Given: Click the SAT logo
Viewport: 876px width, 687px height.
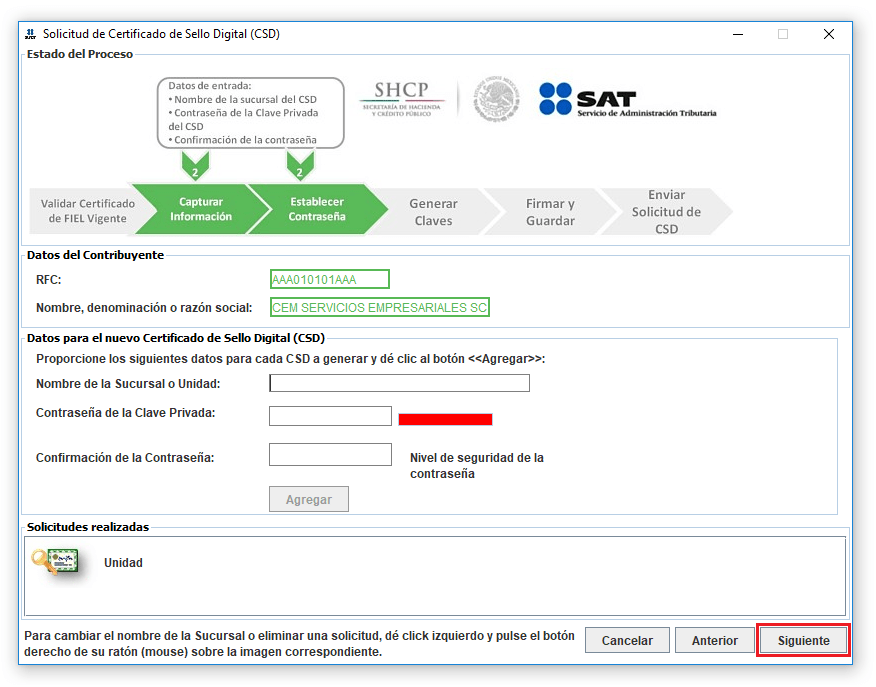Looking at the screenshot, I should (x=627, y=99).
